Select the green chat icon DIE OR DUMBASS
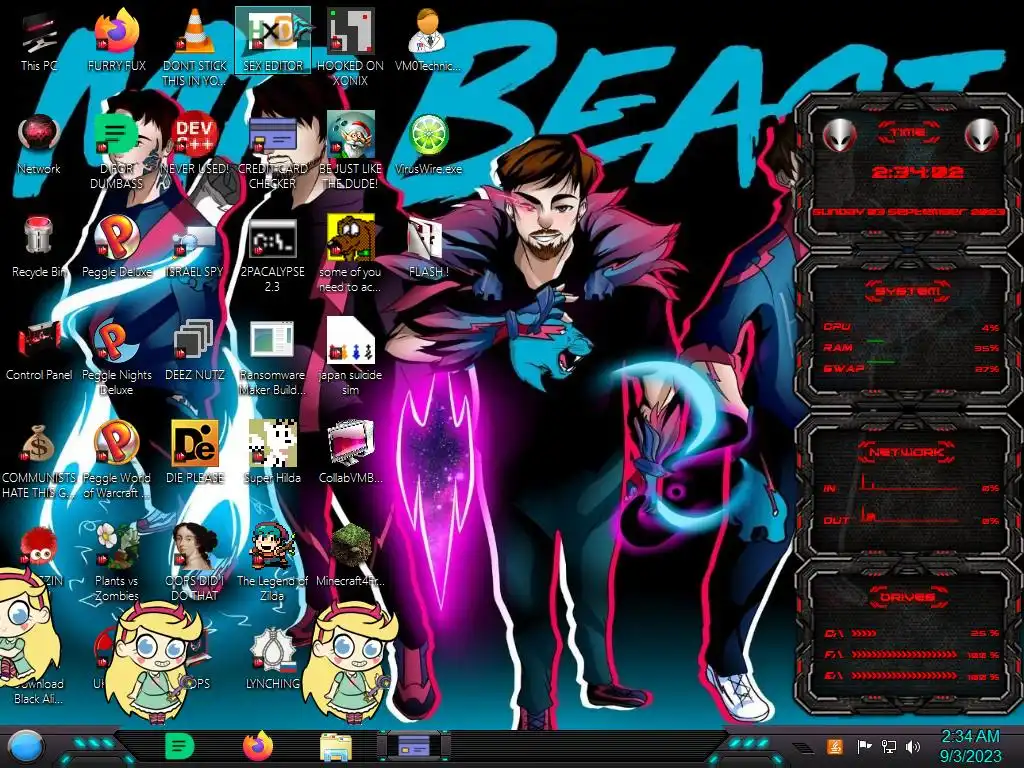This screenshot has width=1024, height=768. click(116, 152)
